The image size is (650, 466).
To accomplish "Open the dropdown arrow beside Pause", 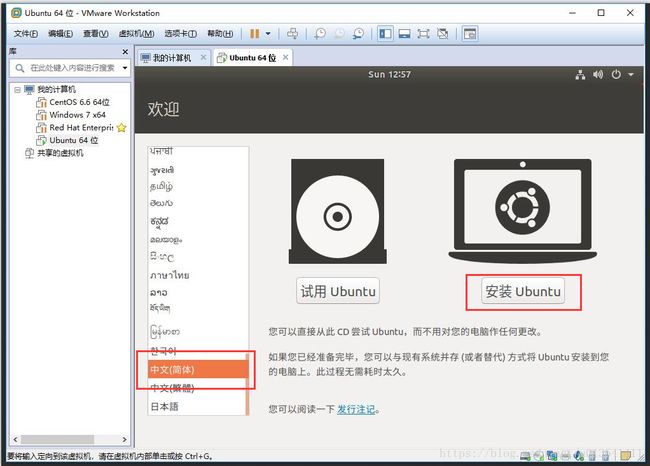I will point(268,34).
